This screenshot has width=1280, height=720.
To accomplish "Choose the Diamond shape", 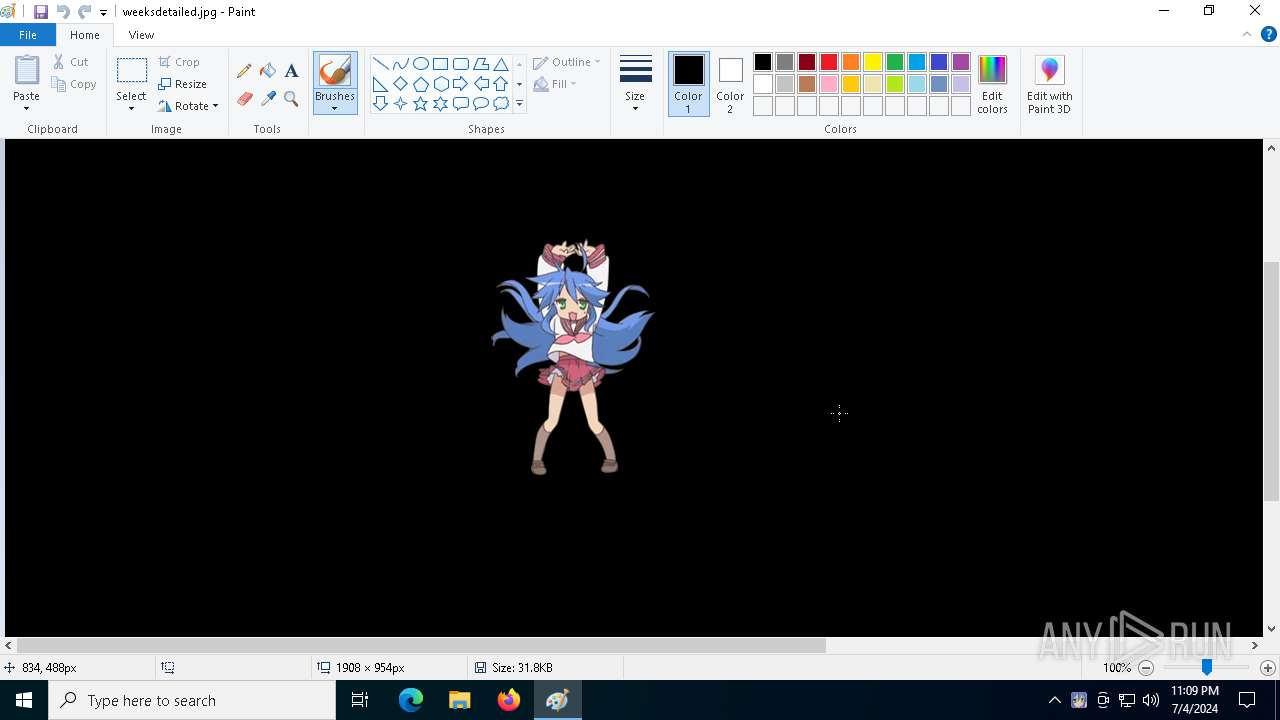I will coord(401,84).
